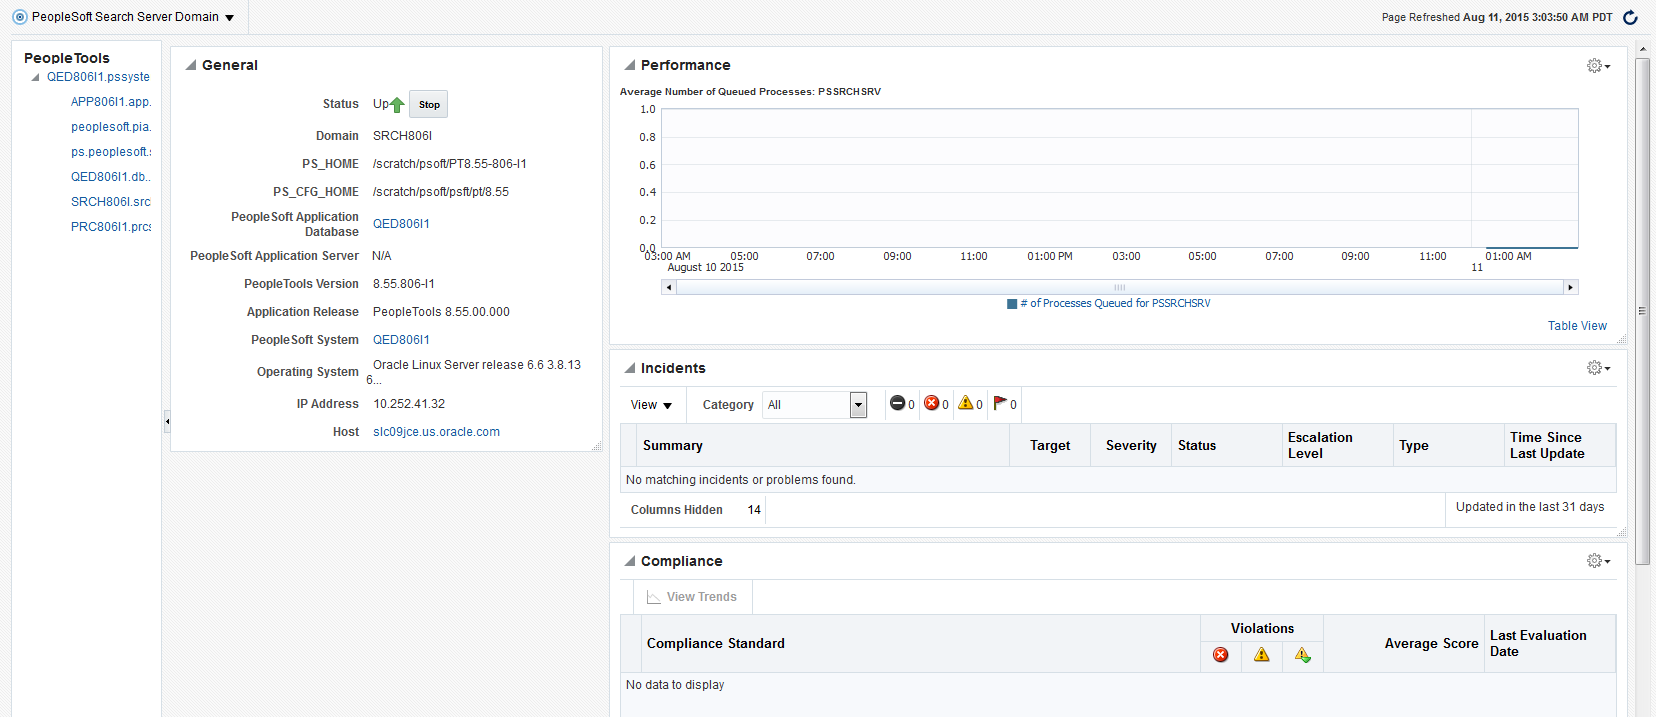This screenshot has height=717, width=1656.
Task: Collapse the Performance panel
Action: pyautogui.click(x=629, y=65)
